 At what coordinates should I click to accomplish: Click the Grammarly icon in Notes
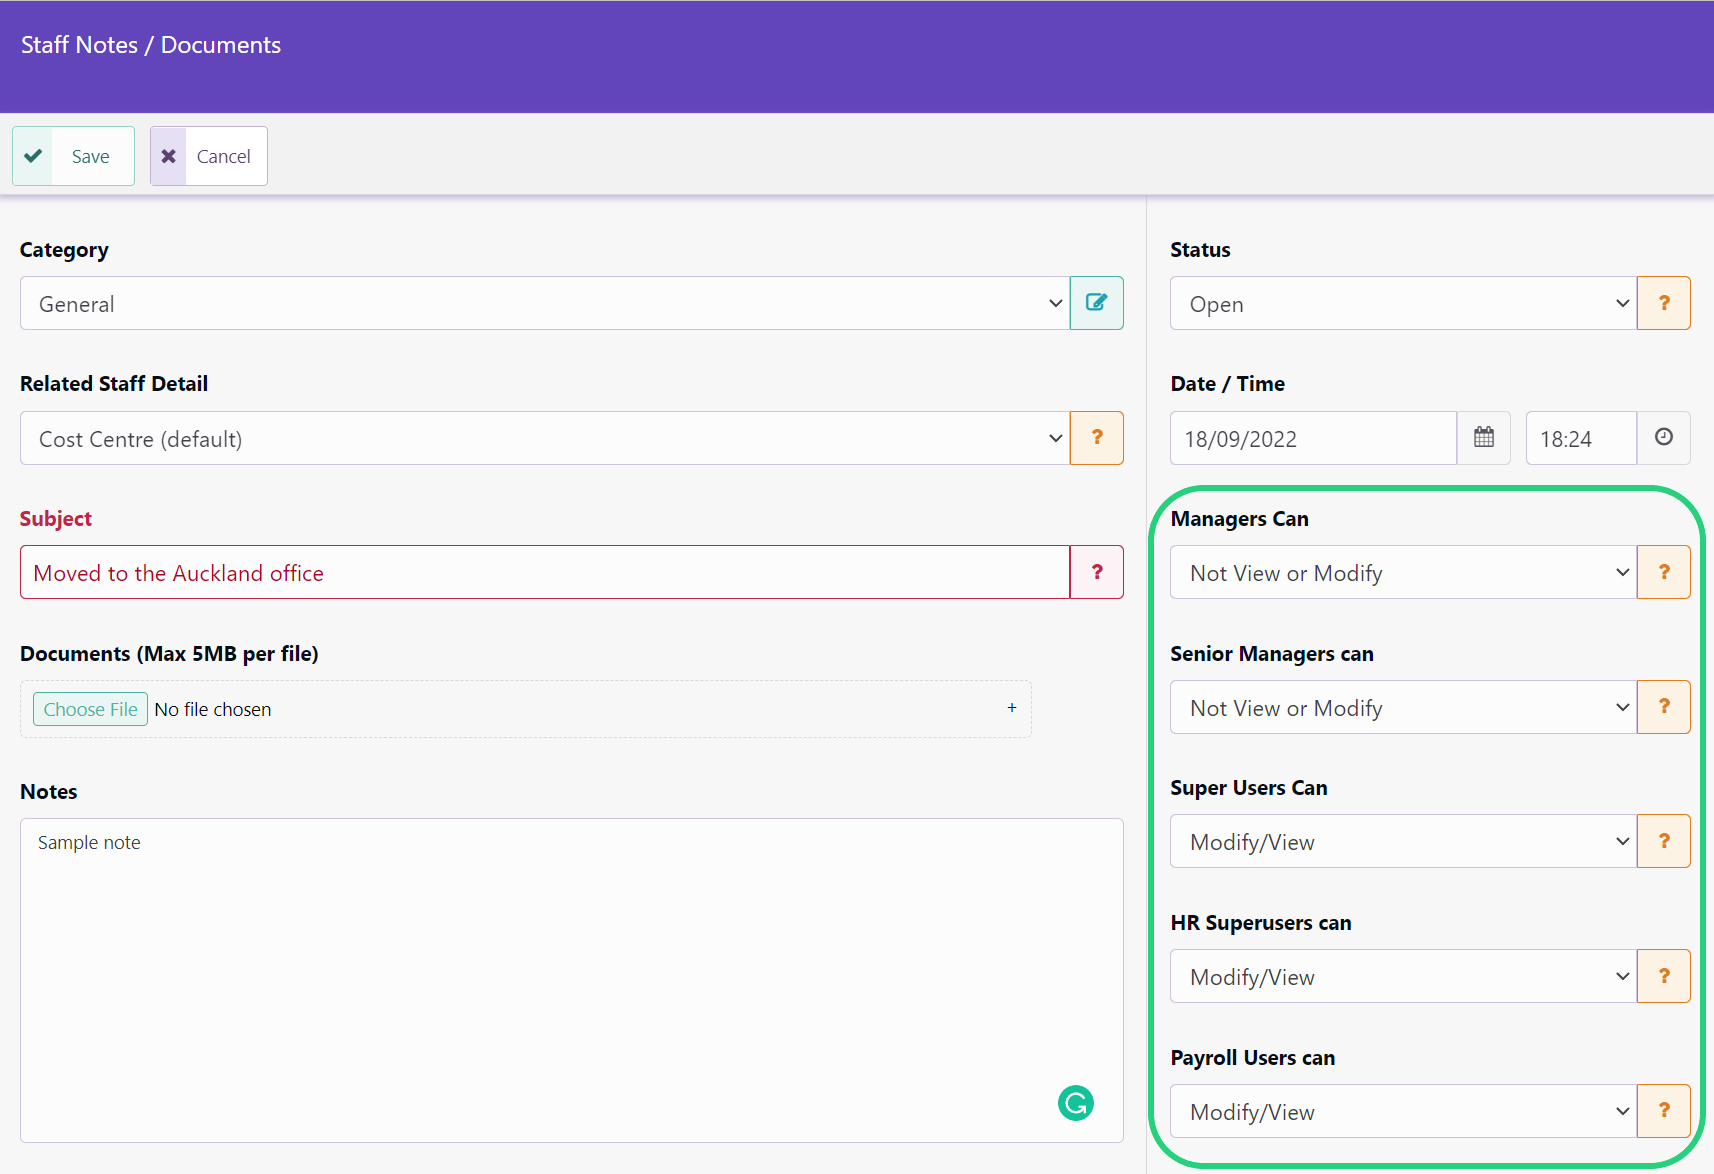[x=1076, y=1103]
